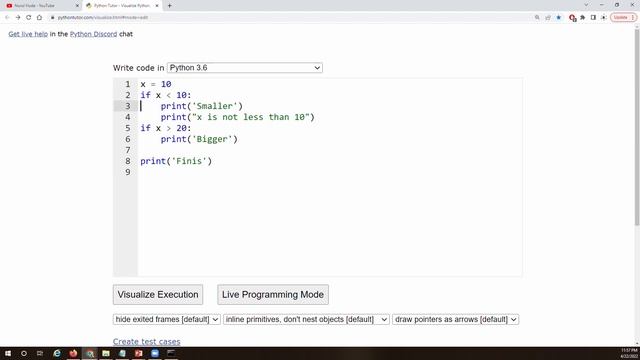Image resolution: width=640 pixels, height=360 pixels.
Task: Place cursor on 'if x < 10:' line
Action: [x=166, y=95]
